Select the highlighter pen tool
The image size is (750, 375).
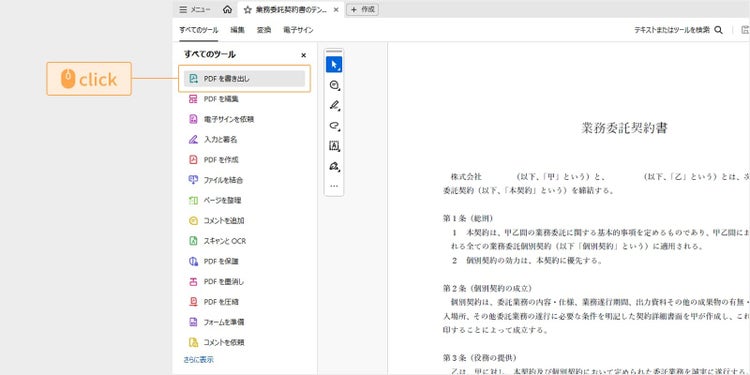(334, 105)
